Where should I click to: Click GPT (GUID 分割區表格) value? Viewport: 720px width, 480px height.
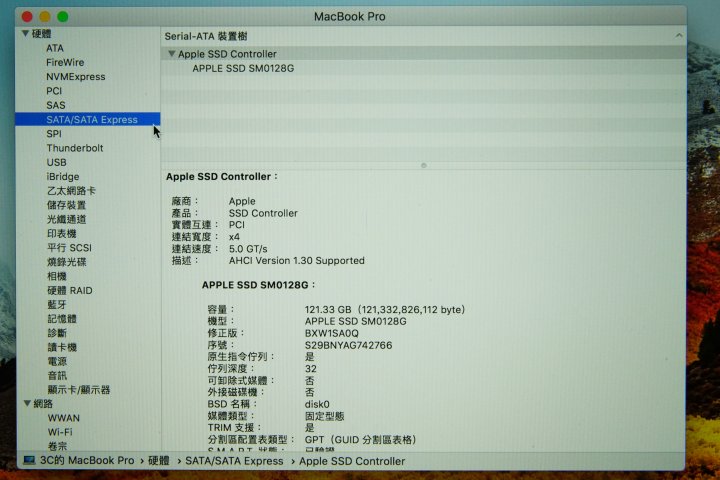(360, 440)
